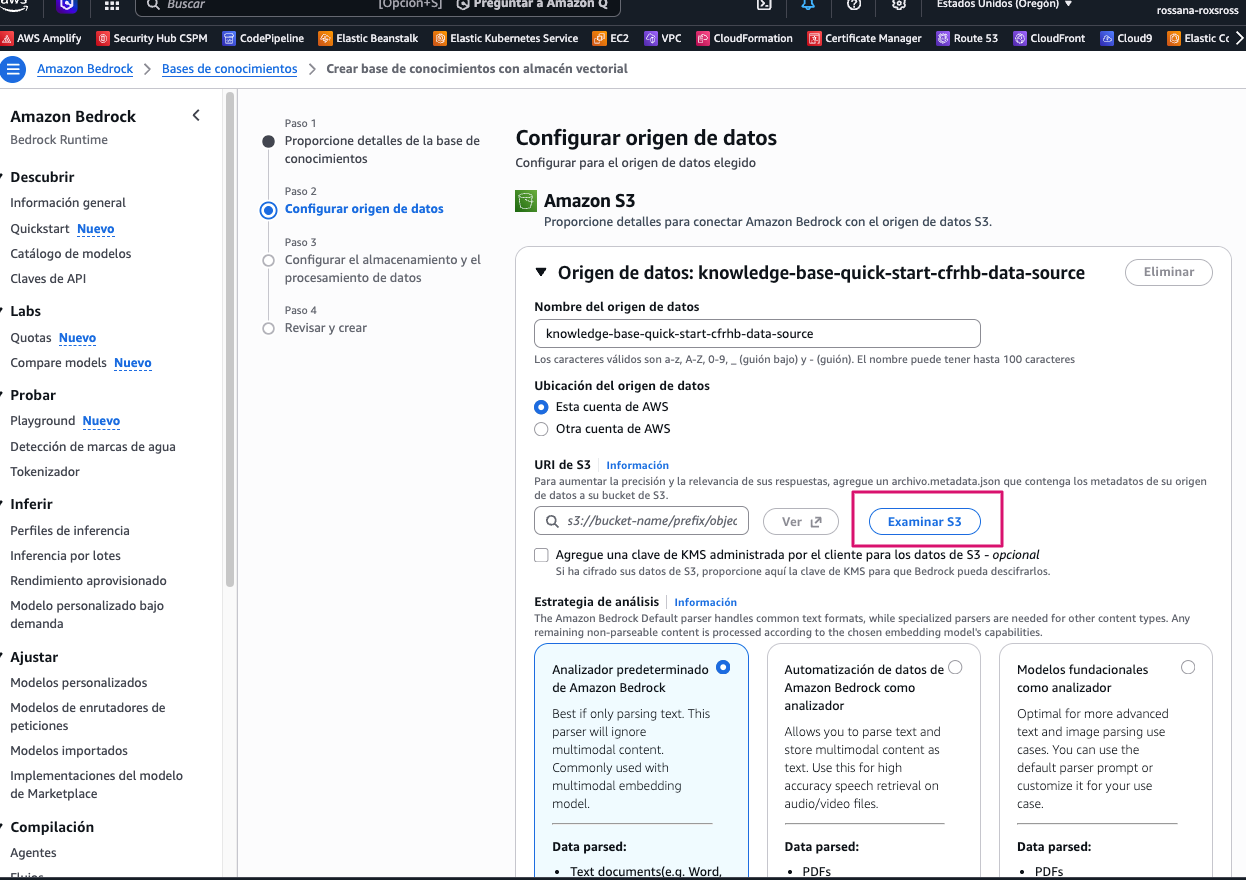The height and width of the screenshot is (880, 1246).
Task: Open the AWS services grid menu
Action: click(112, 5)
